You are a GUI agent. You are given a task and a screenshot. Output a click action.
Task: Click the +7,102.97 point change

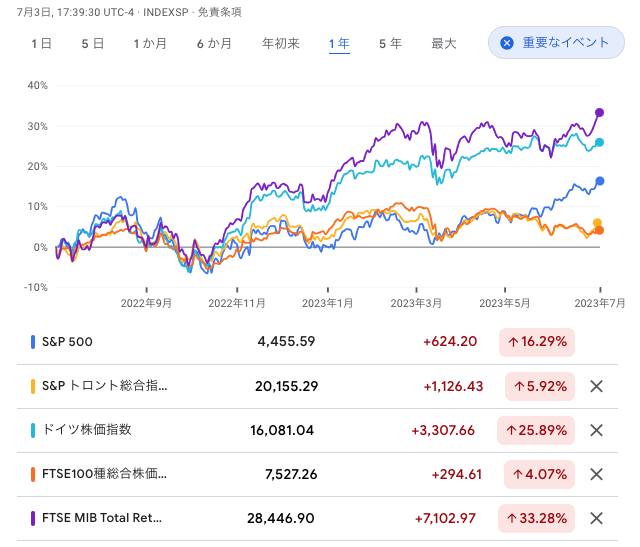[x=445, y=518]
